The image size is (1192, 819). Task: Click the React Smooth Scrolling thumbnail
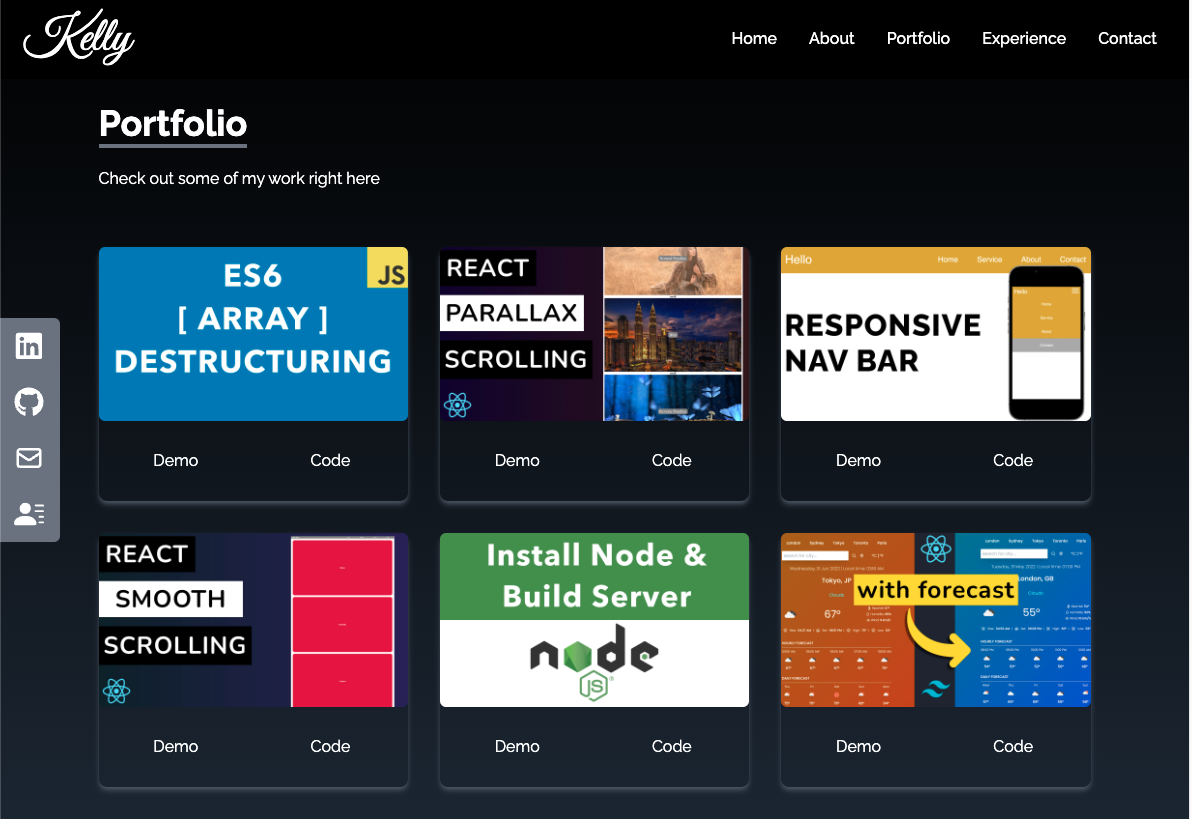[253, 620]
